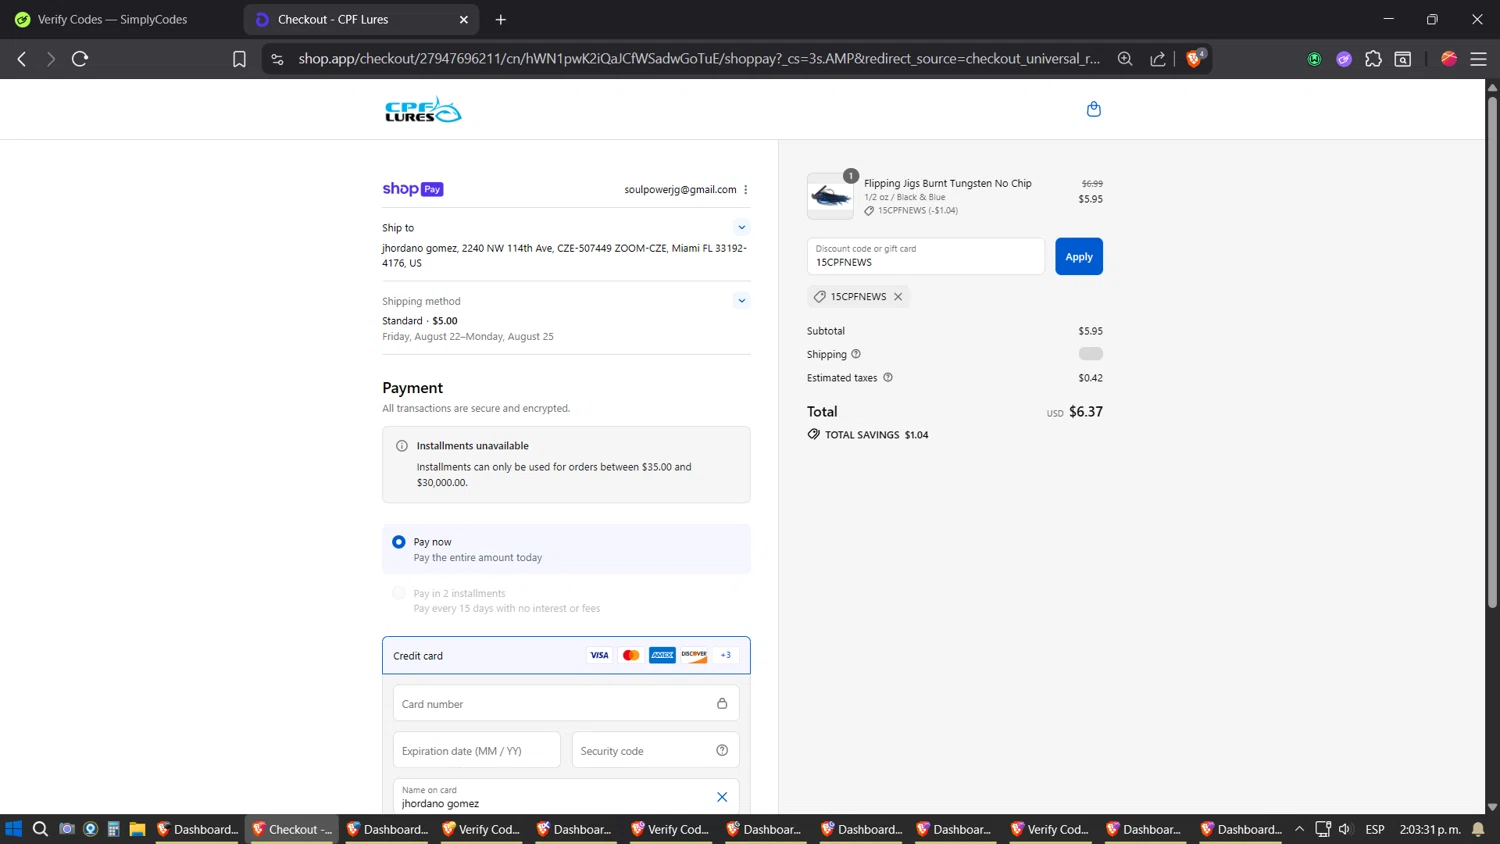Open the Windows Start menu

click(x=14, y=829)
